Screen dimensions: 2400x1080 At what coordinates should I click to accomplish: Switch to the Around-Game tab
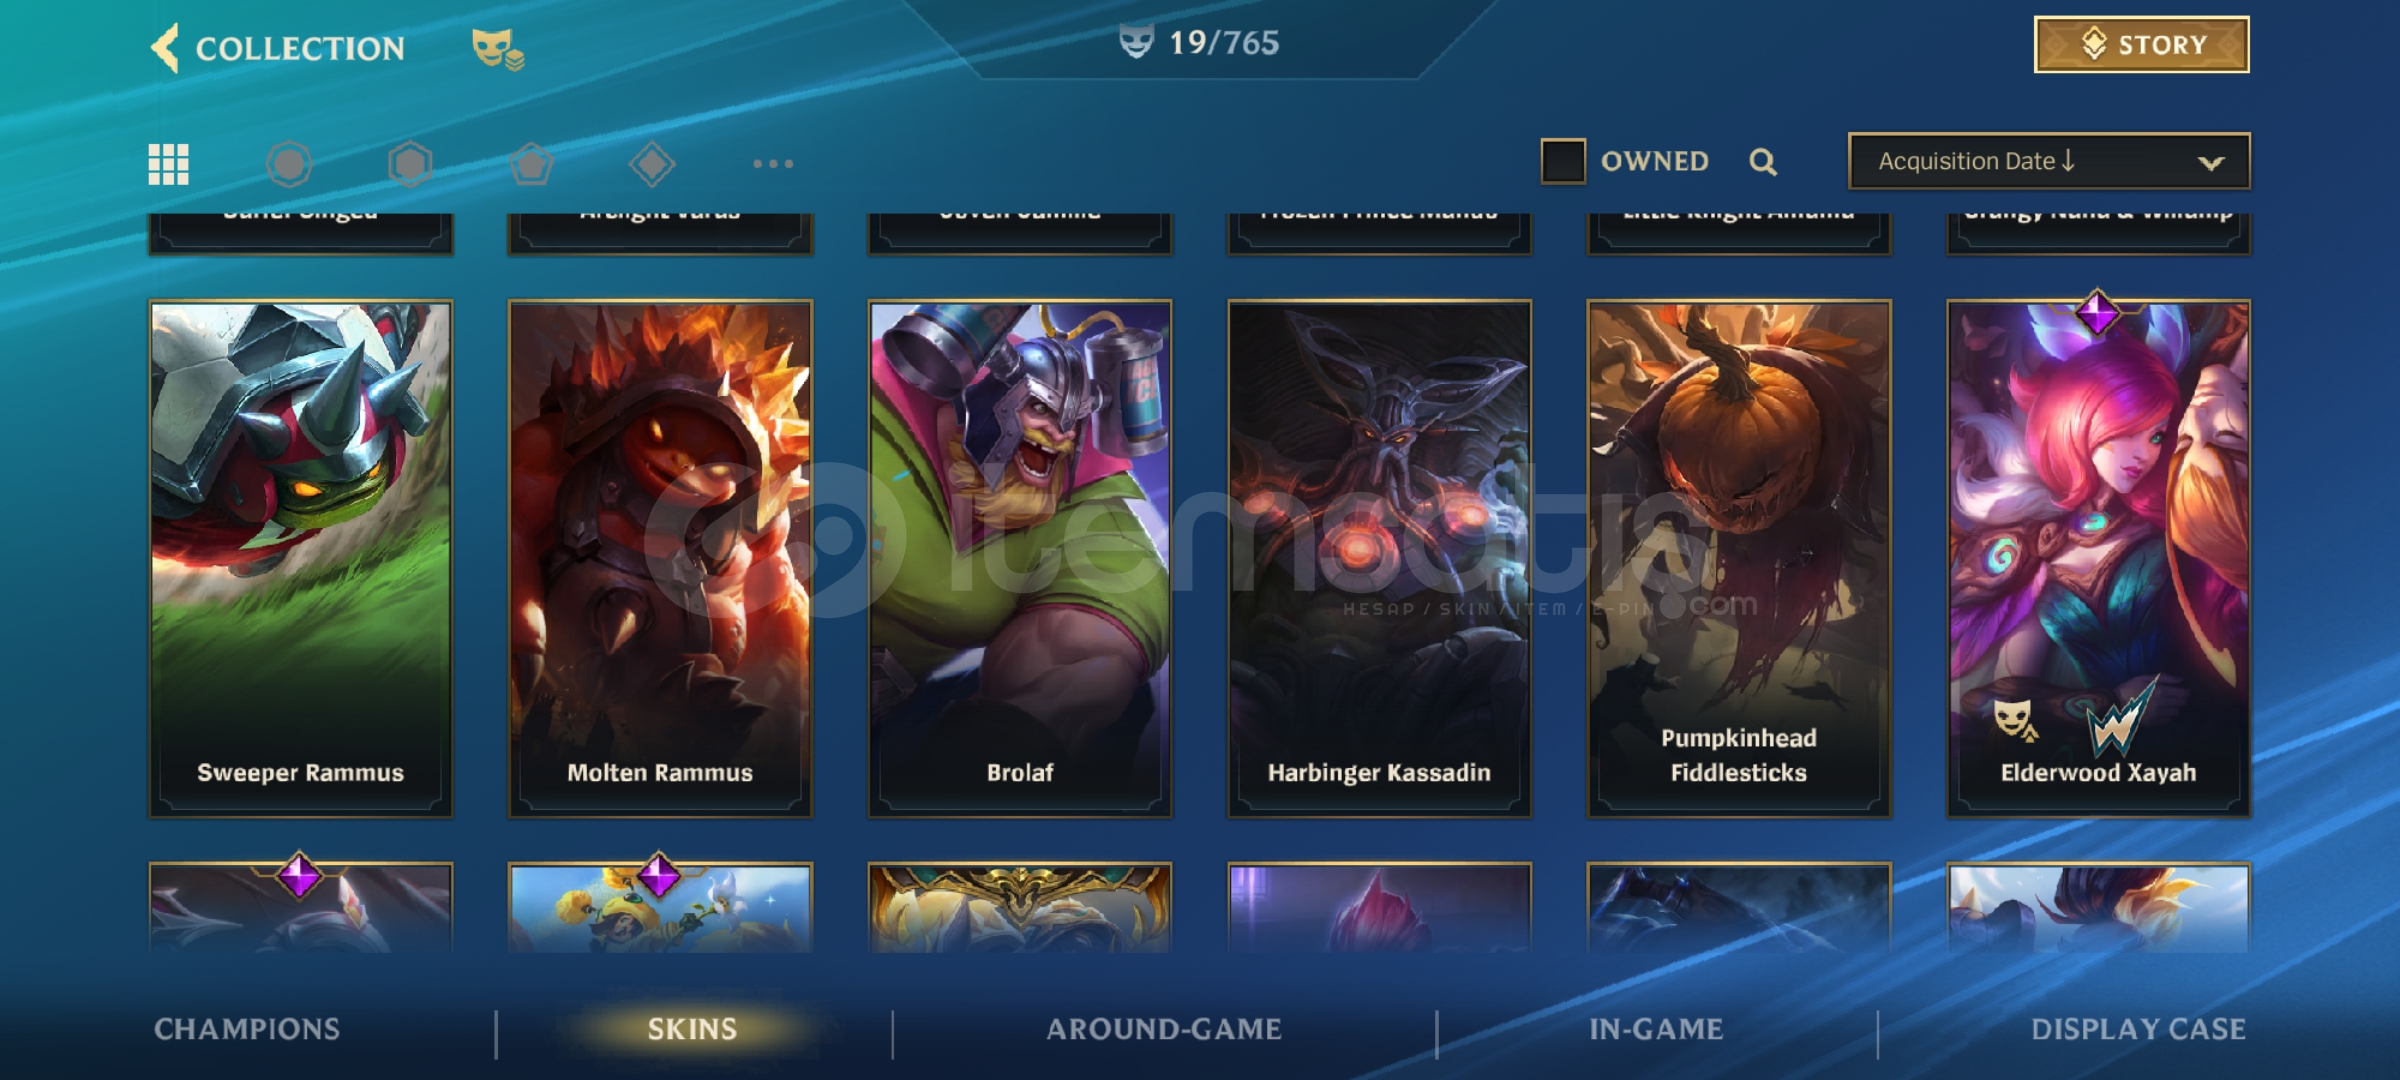click(x=1164, y=1029)
